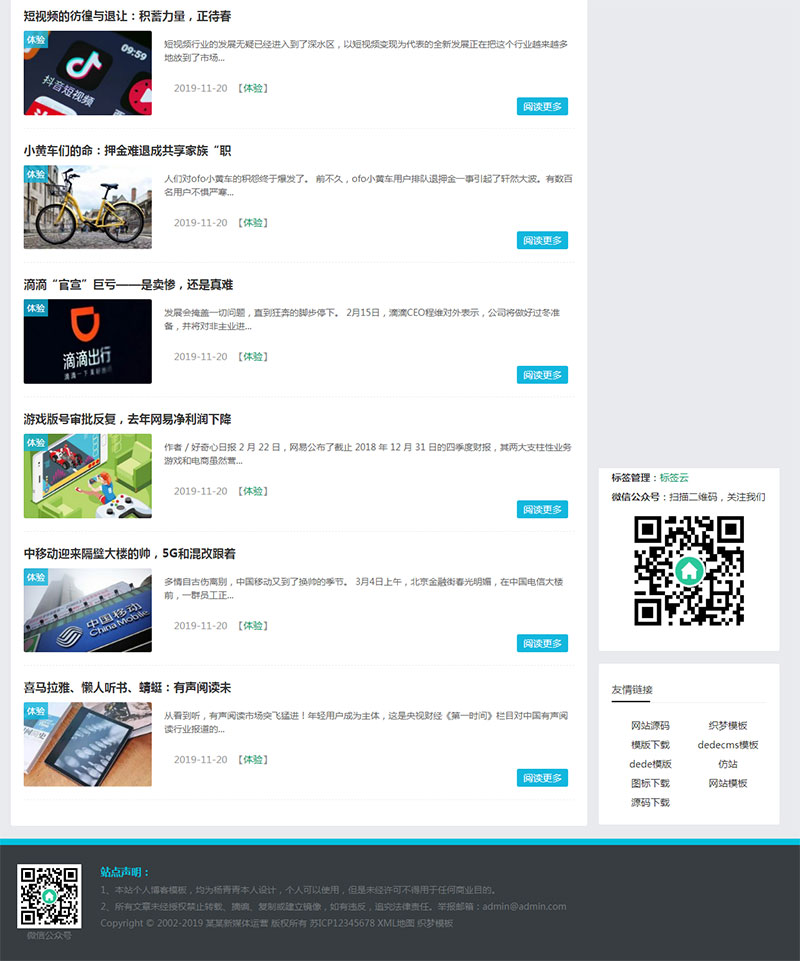Click 阅读更多 for the 游戏版号 article
800x961 pixels.
pos(542,509)
